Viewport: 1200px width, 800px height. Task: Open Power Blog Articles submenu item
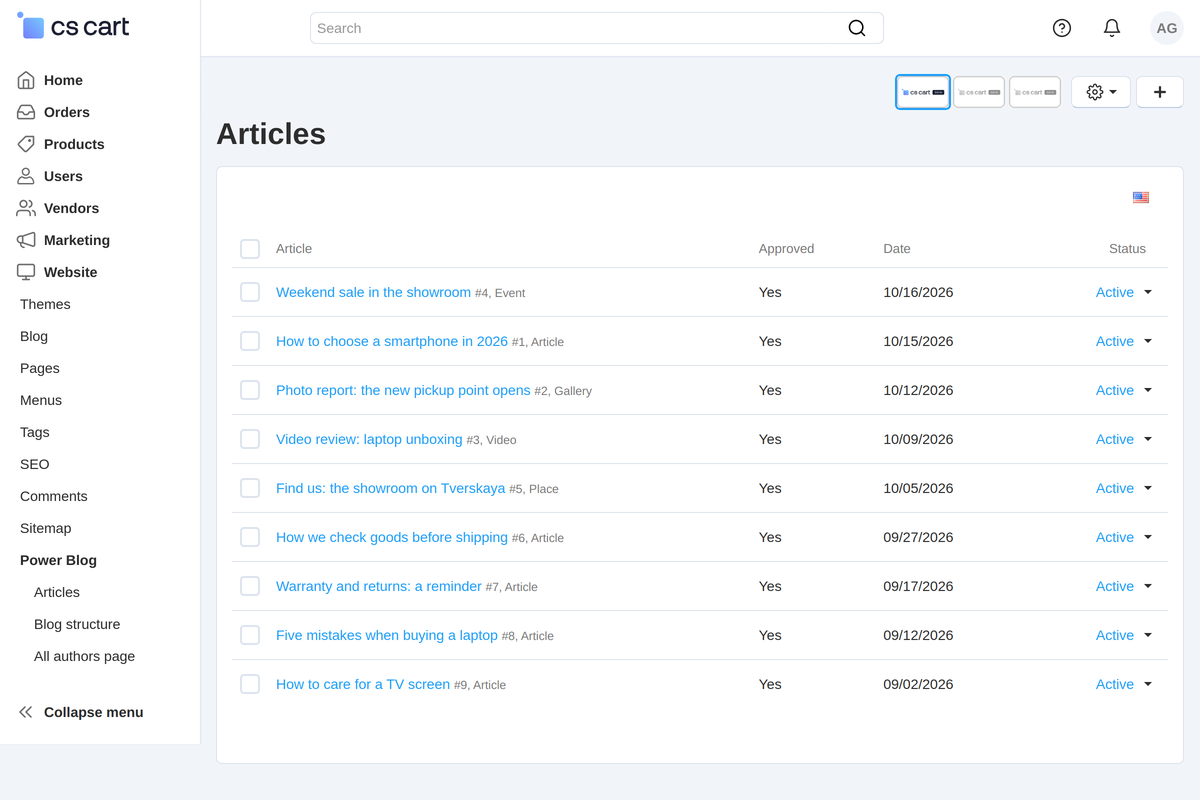pos(57,592)
